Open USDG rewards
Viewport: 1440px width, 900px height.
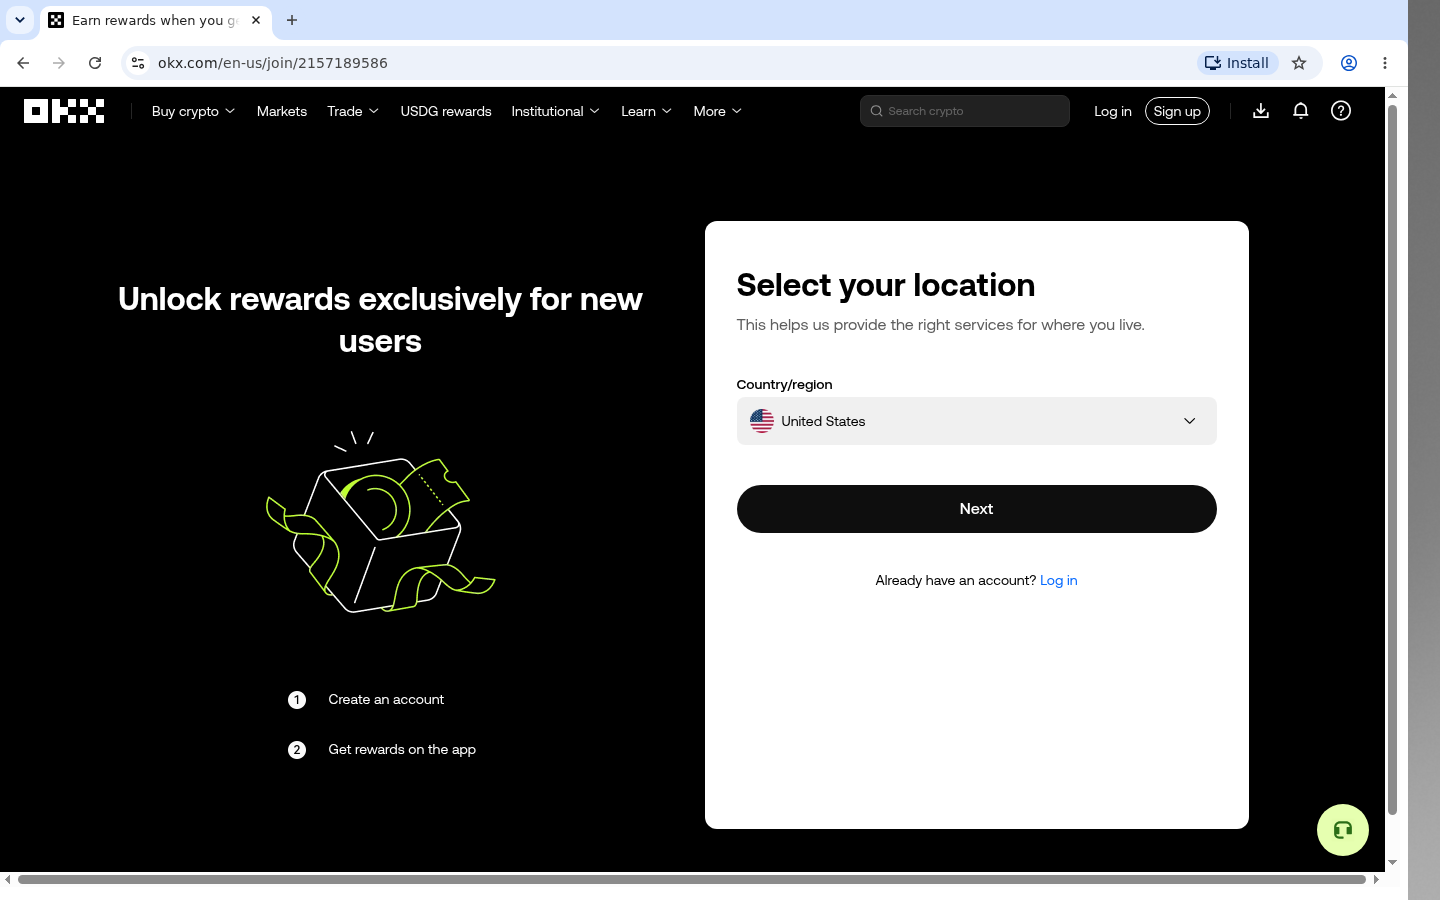[446, 111]
